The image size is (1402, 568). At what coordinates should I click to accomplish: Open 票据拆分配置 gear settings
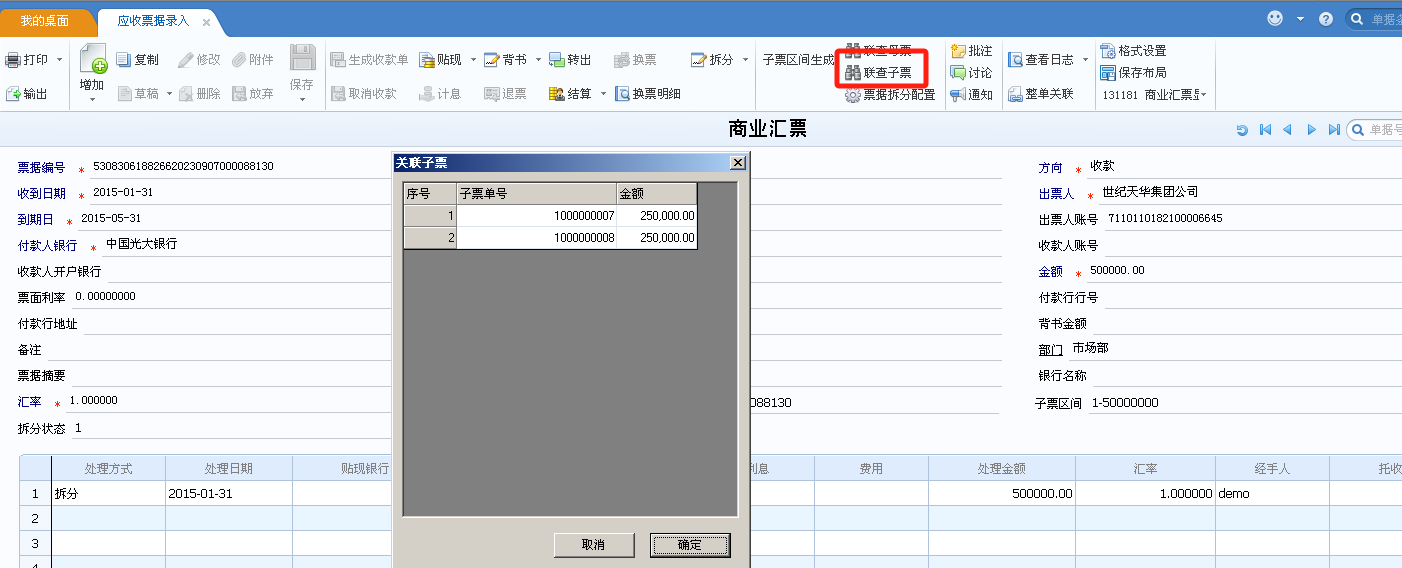coord(853,96)
